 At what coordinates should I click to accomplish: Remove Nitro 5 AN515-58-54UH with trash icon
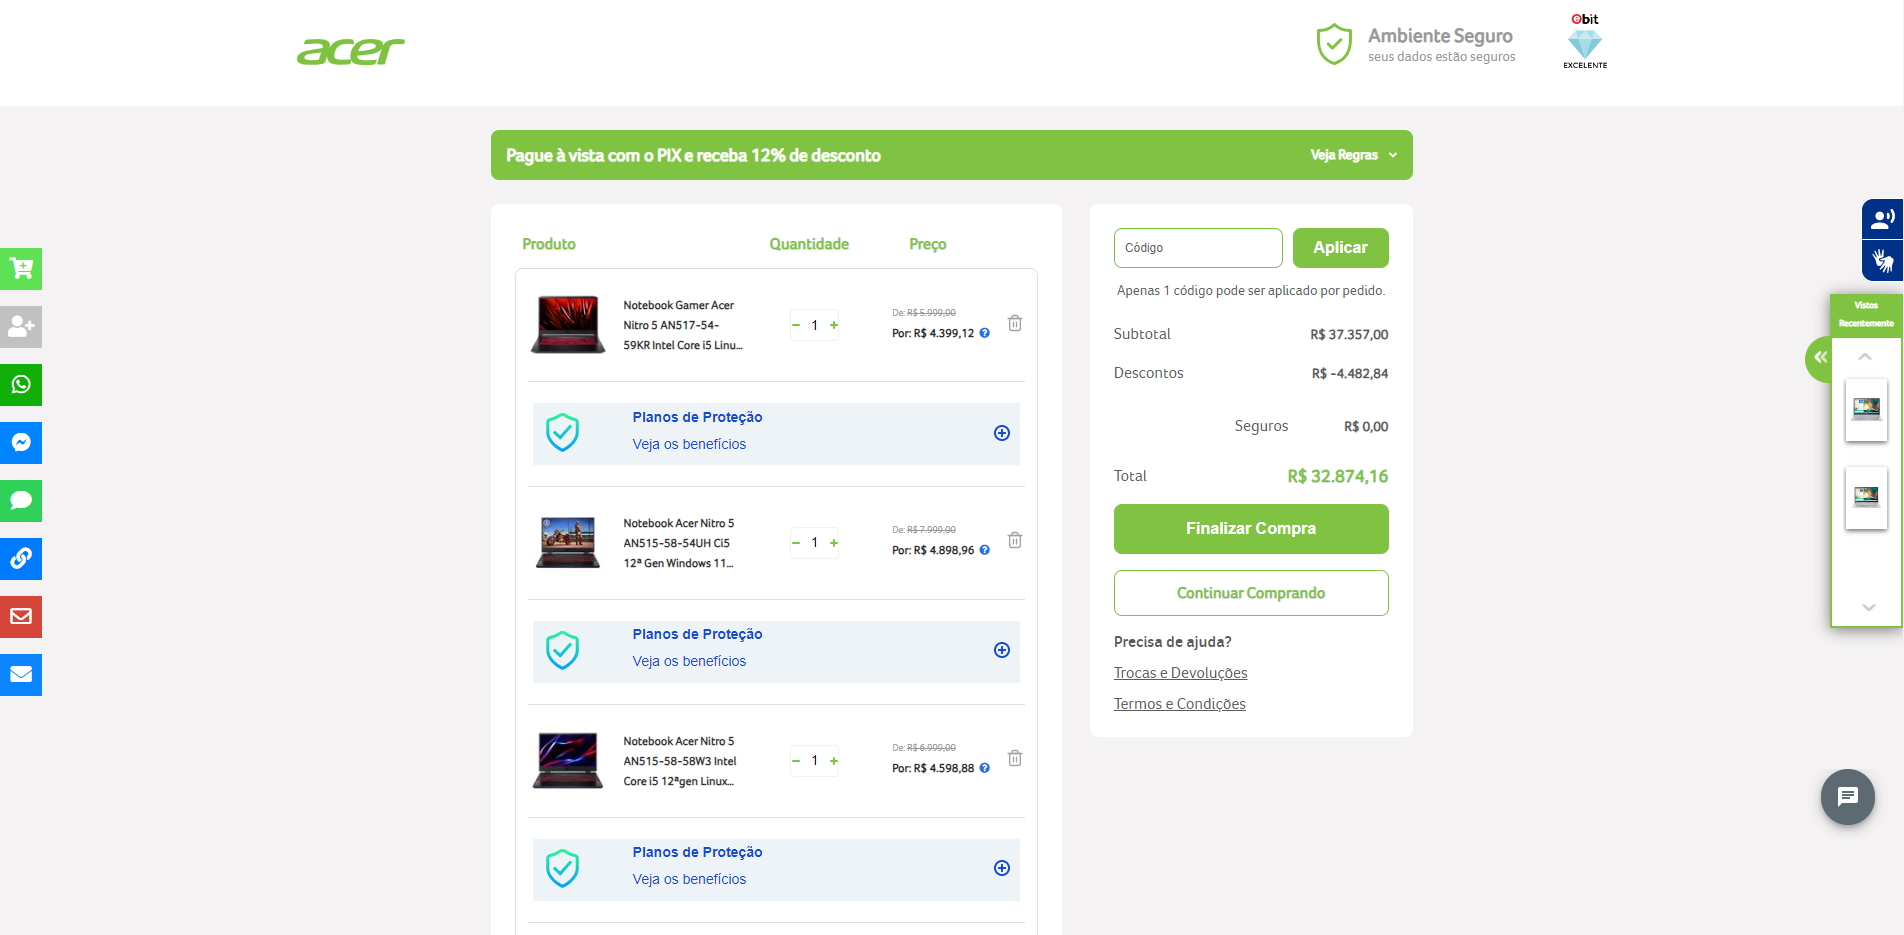(1015, 540)
